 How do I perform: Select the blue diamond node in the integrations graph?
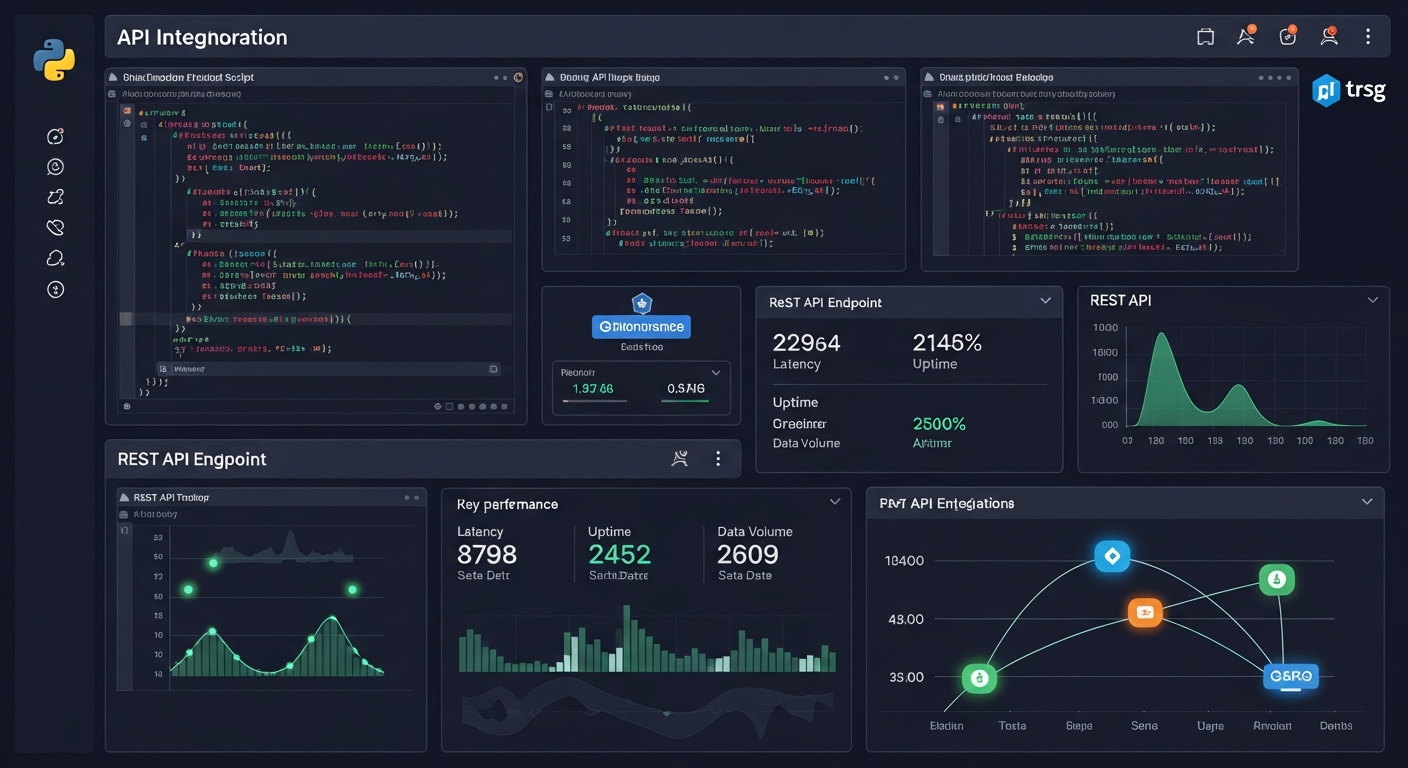[x=1112, y=556]
